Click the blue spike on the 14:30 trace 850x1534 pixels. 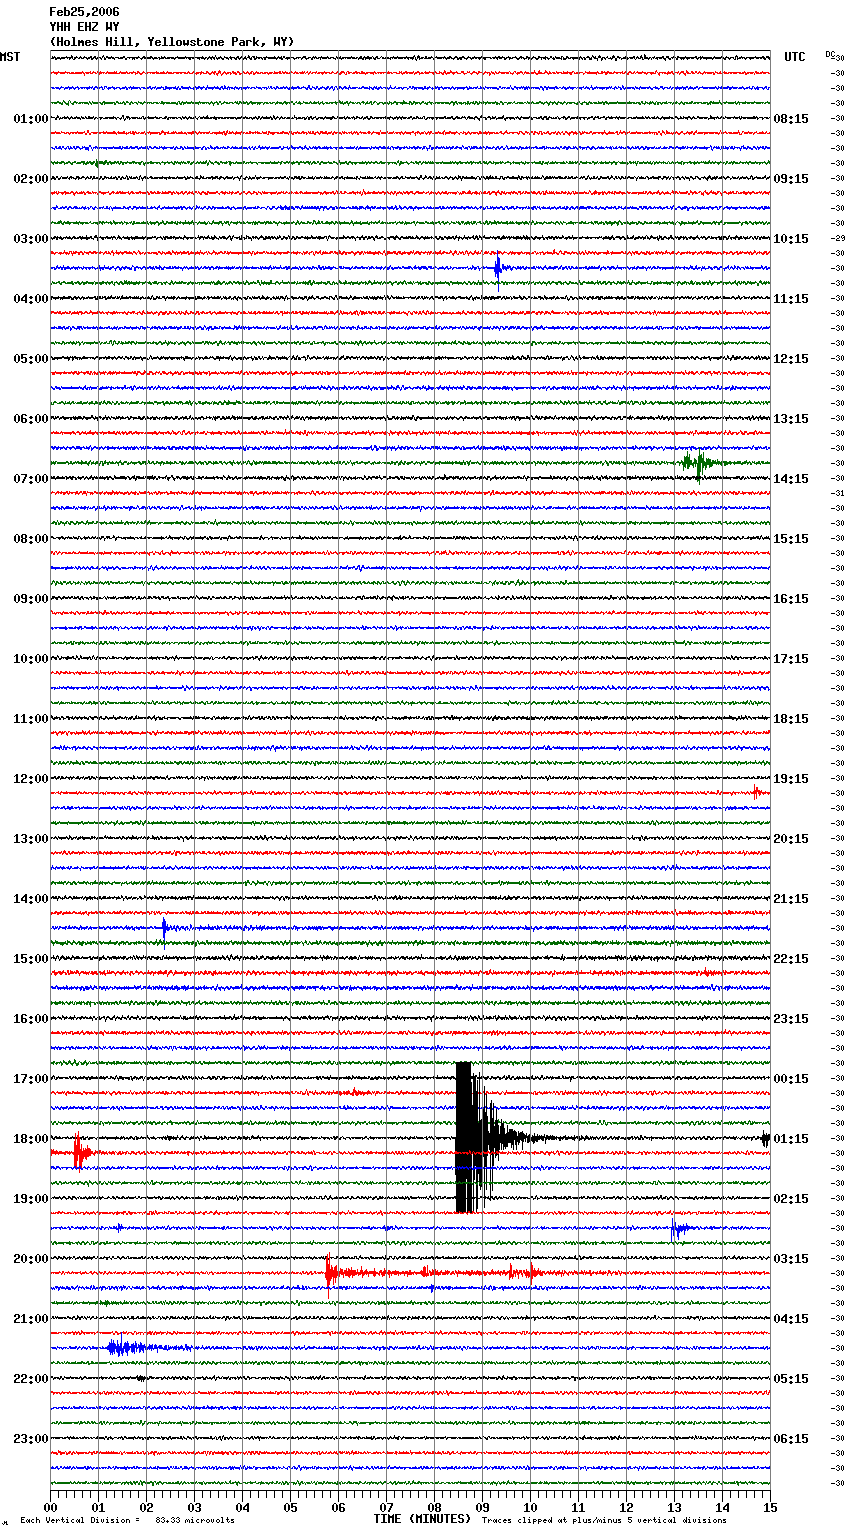point(164,929)
